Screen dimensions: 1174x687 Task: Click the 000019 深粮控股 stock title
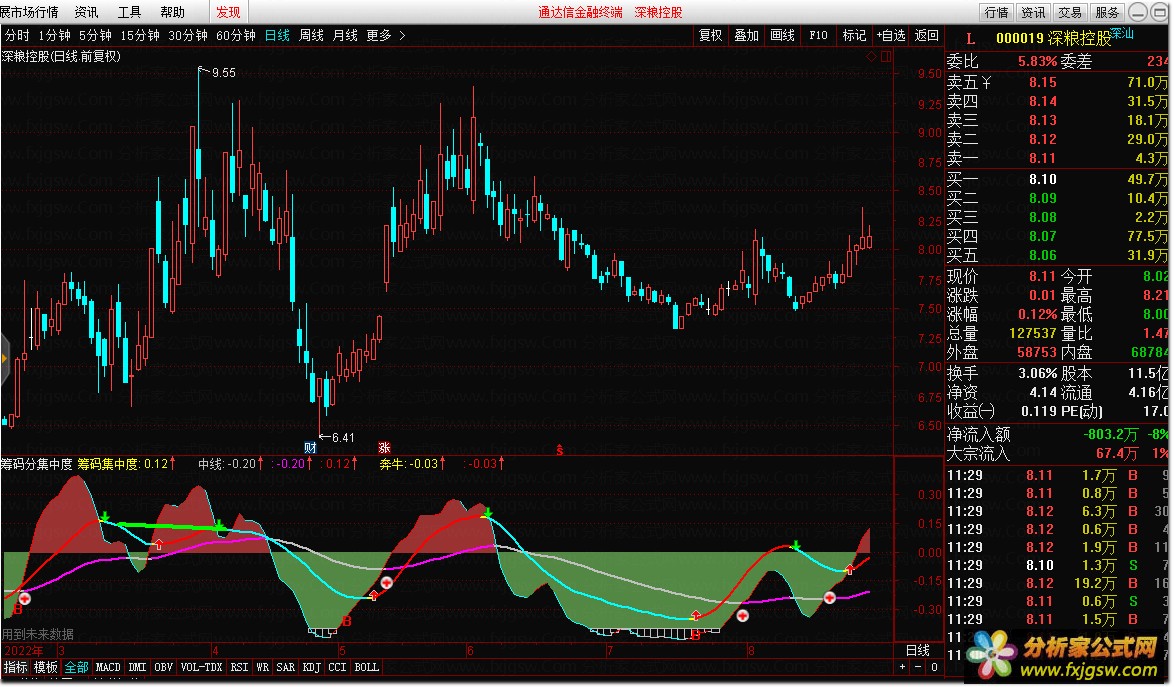1053,38
